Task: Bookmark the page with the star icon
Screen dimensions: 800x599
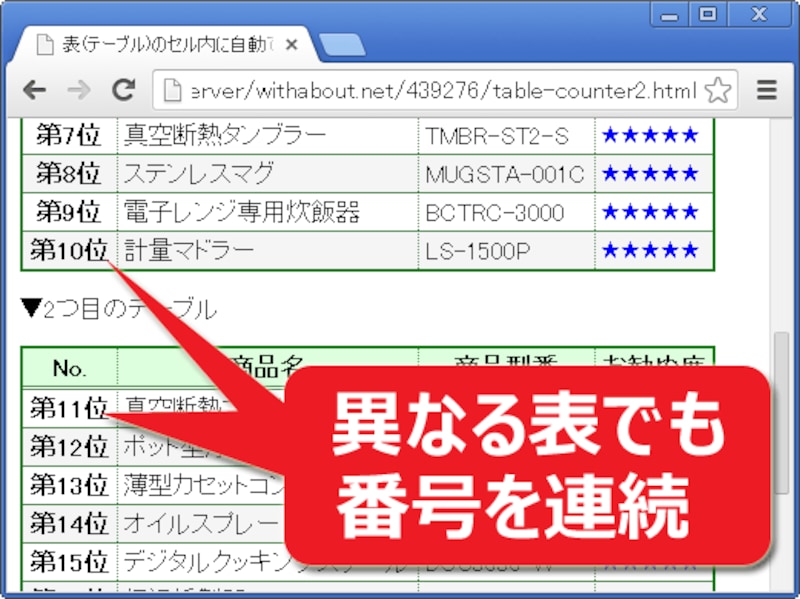Action: [x=717, y=90]
